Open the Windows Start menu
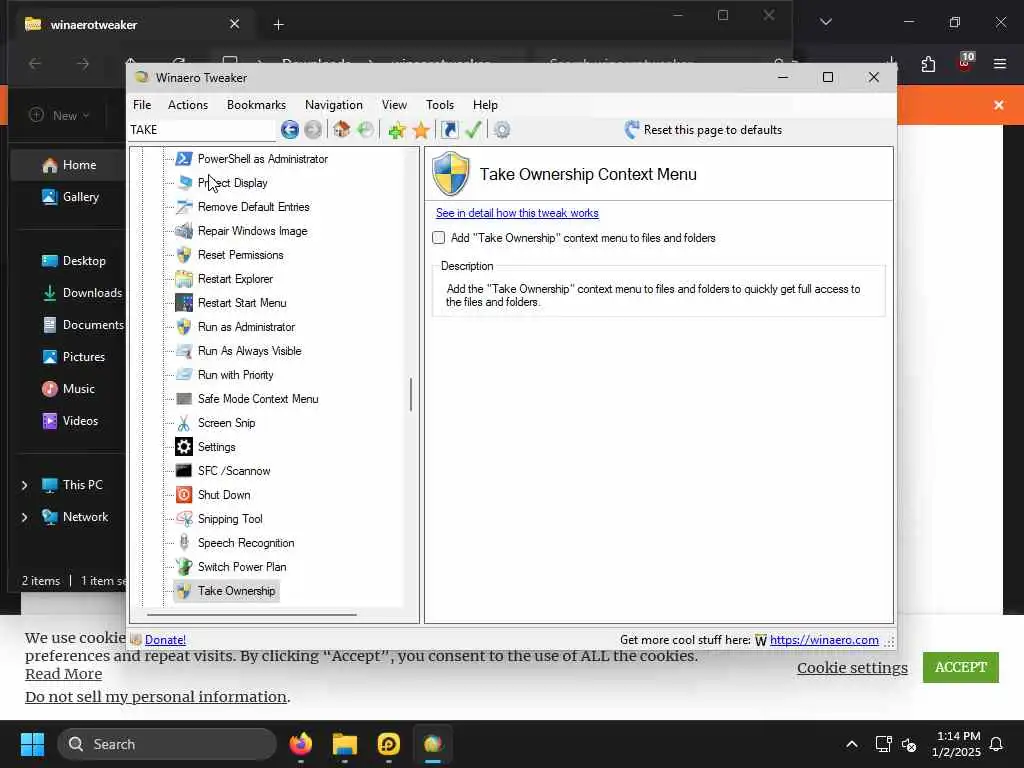1024x768 pixels. click(32, 744)
